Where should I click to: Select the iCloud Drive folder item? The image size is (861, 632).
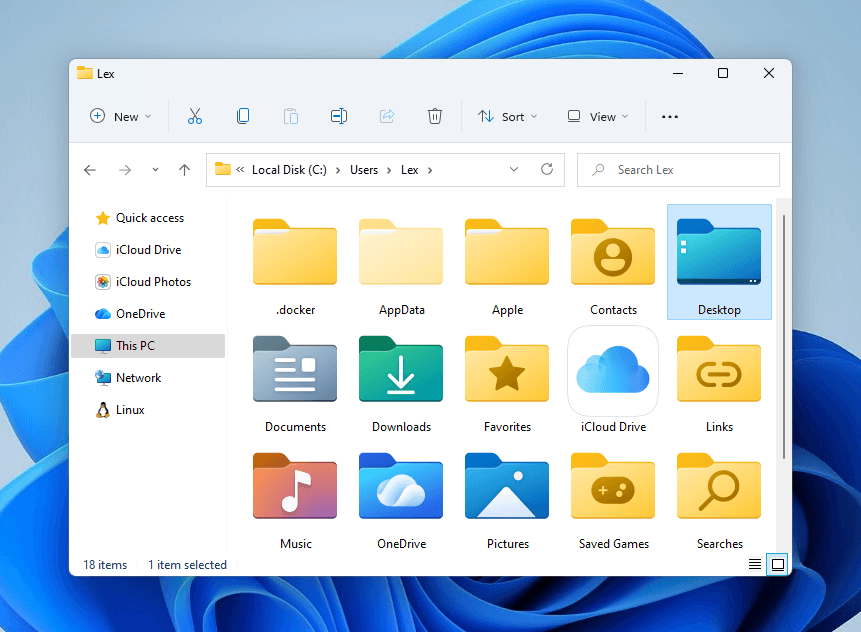pyautogui.click(x=613, y=380)
